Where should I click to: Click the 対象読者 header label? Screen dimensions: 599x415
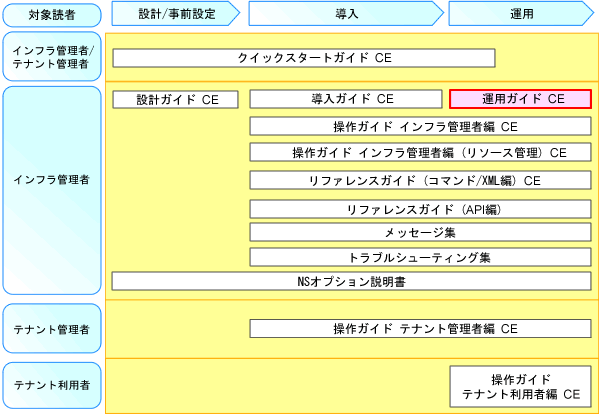coord(52,15)
